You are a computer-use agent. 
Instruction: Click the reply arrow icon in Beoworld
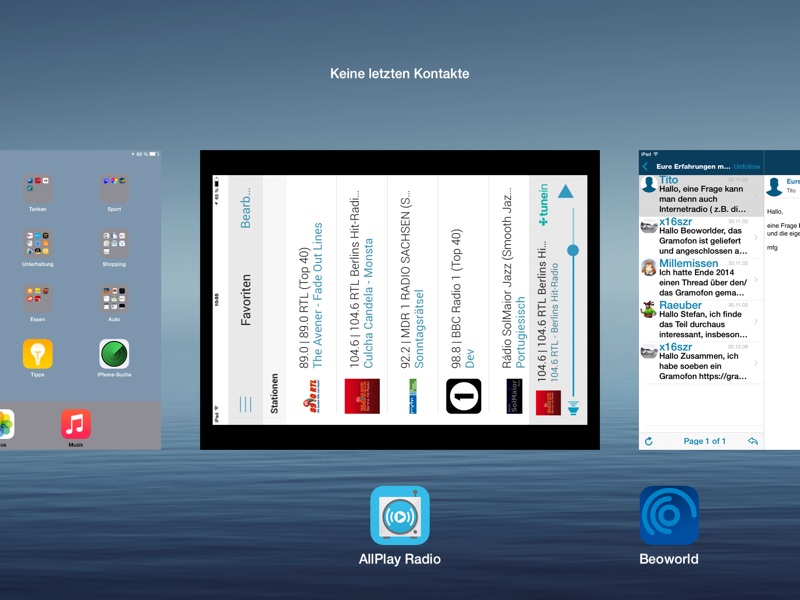pos(753,441)
